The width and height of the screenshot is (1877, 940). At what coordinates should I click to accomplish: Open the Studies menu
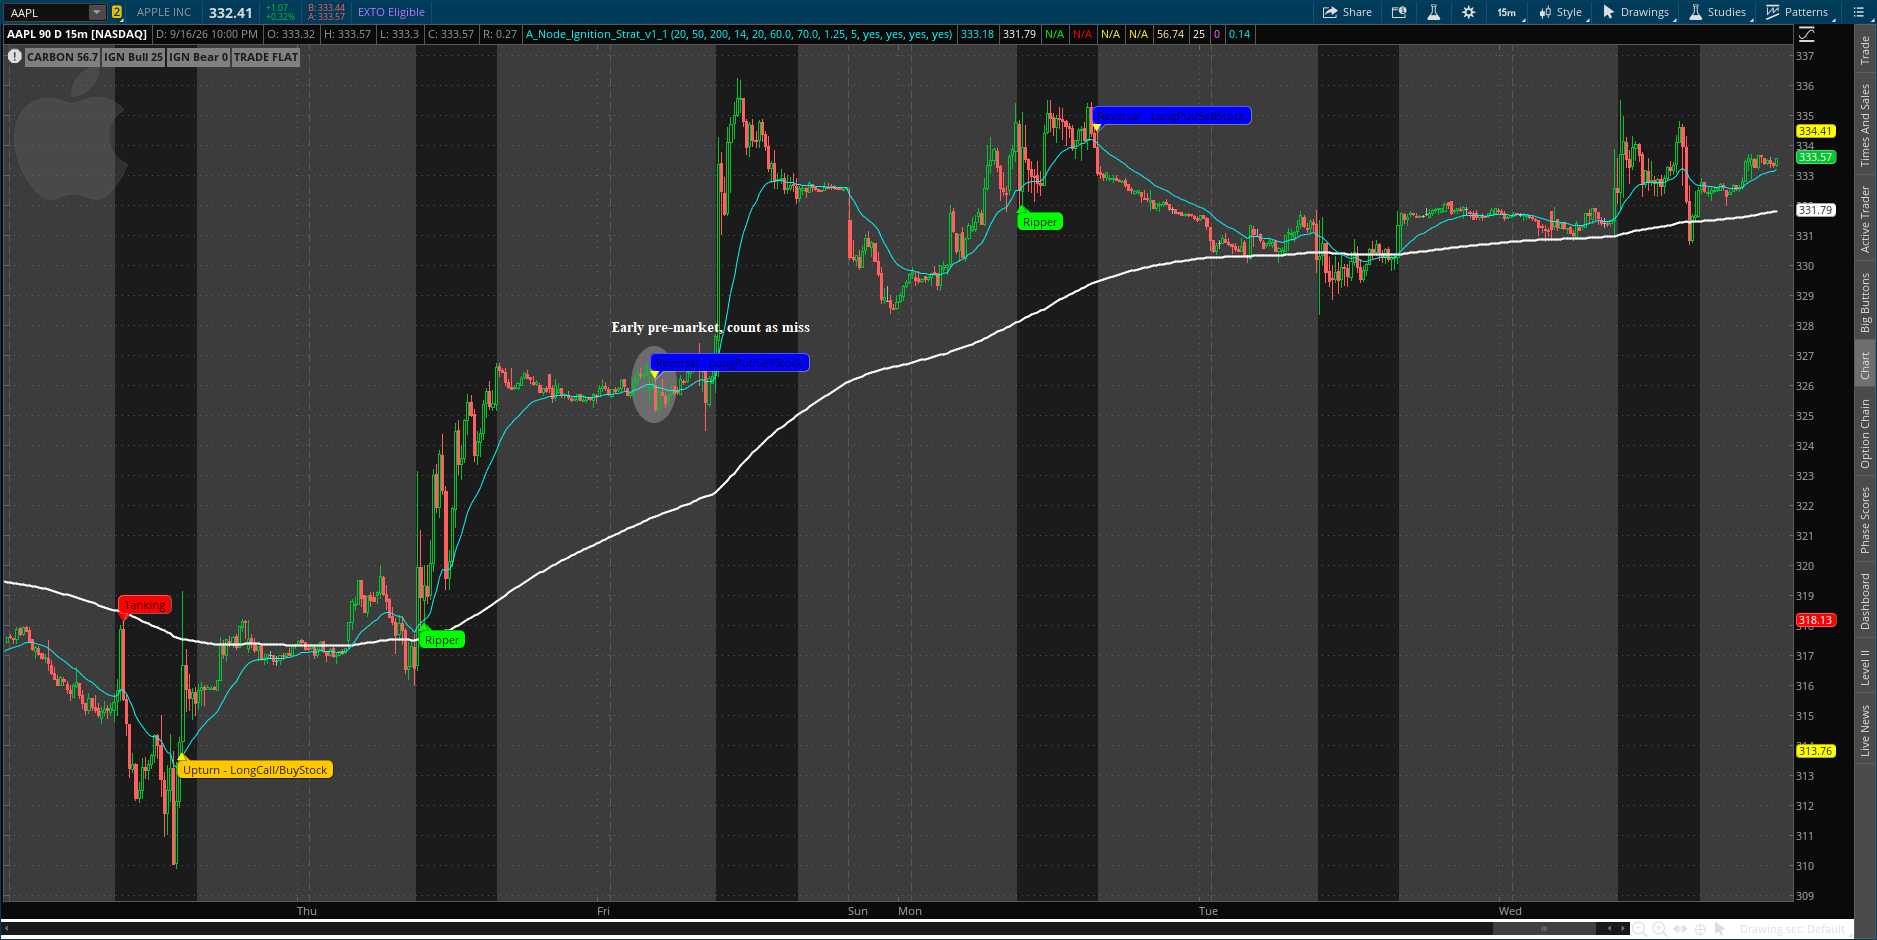(1718, 12)
